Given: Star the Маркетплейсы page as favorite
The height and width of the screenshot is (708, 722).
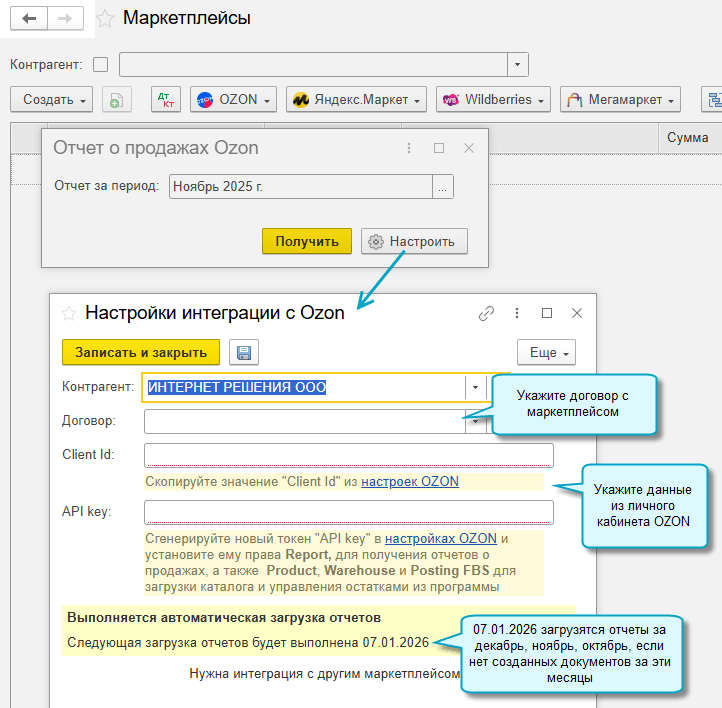Looking at the screenshot, I should click(105, 19).
